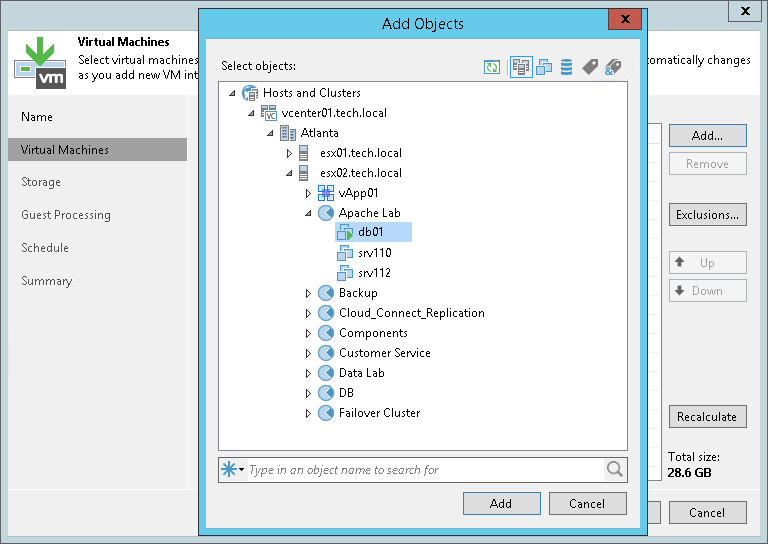Screen dimensions: 768x544
Task: Select the tag combinations view icon
Action: [x=613, y=67]
